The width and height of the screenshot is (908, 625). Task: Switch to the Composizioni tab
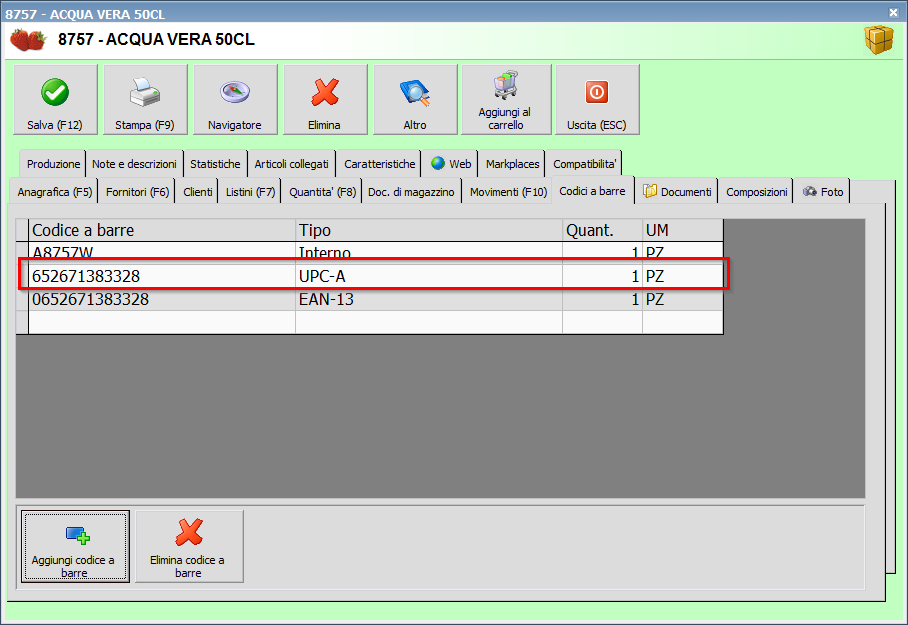point(756,192)
